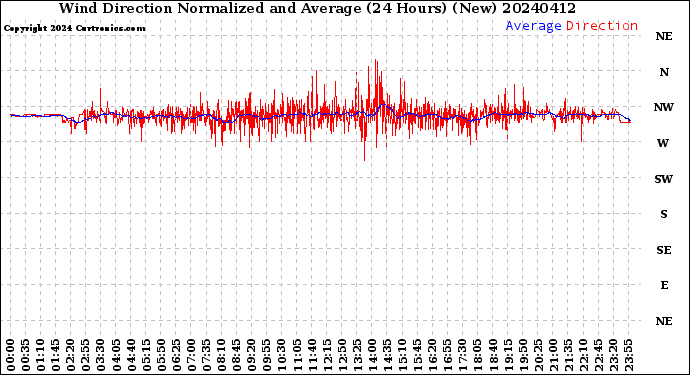The image size is (690, 375).
Task: Click the 12:50 time axis label
Action: tap(341, 355)
